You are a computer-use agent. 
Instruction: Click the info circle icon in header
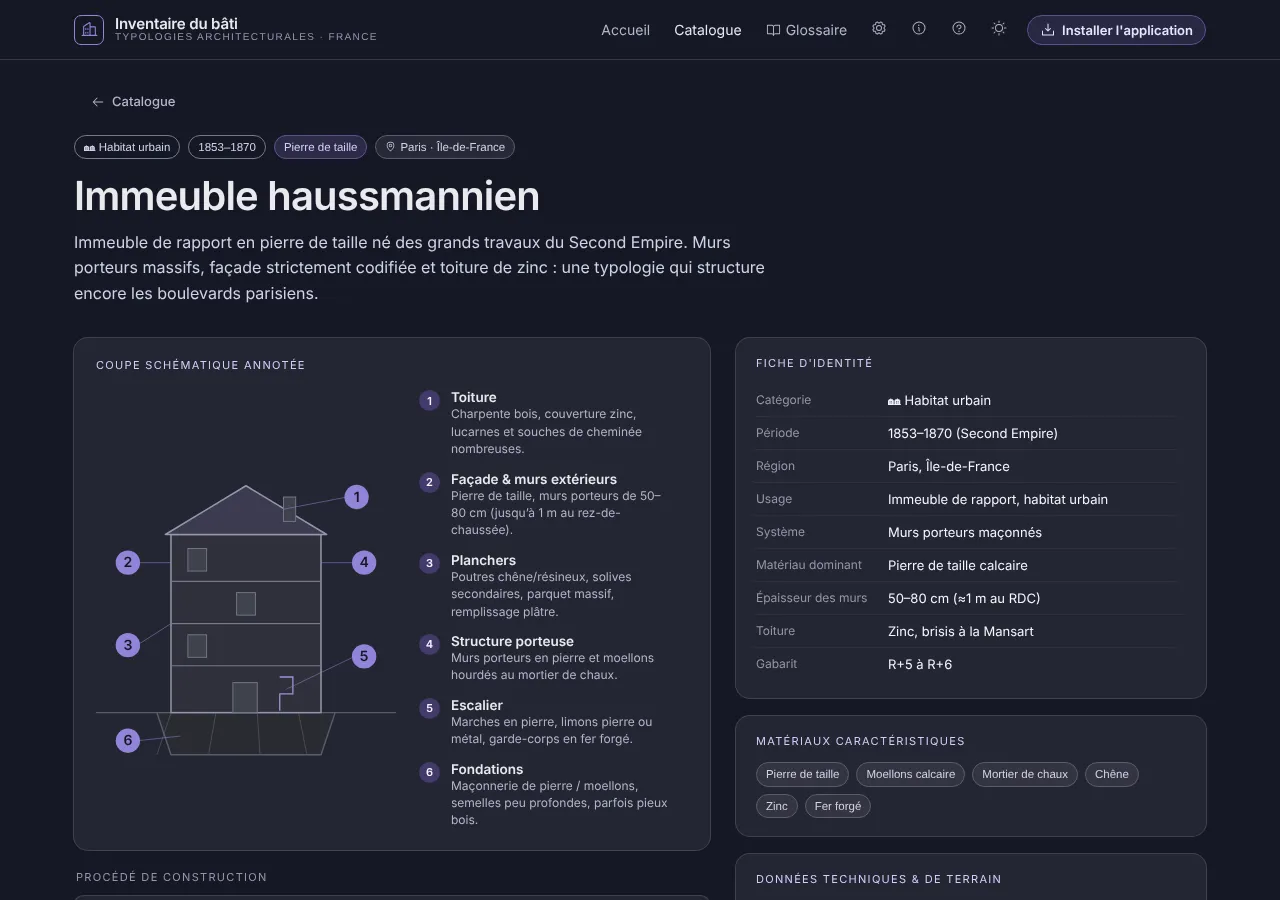(x=919, y=29)
